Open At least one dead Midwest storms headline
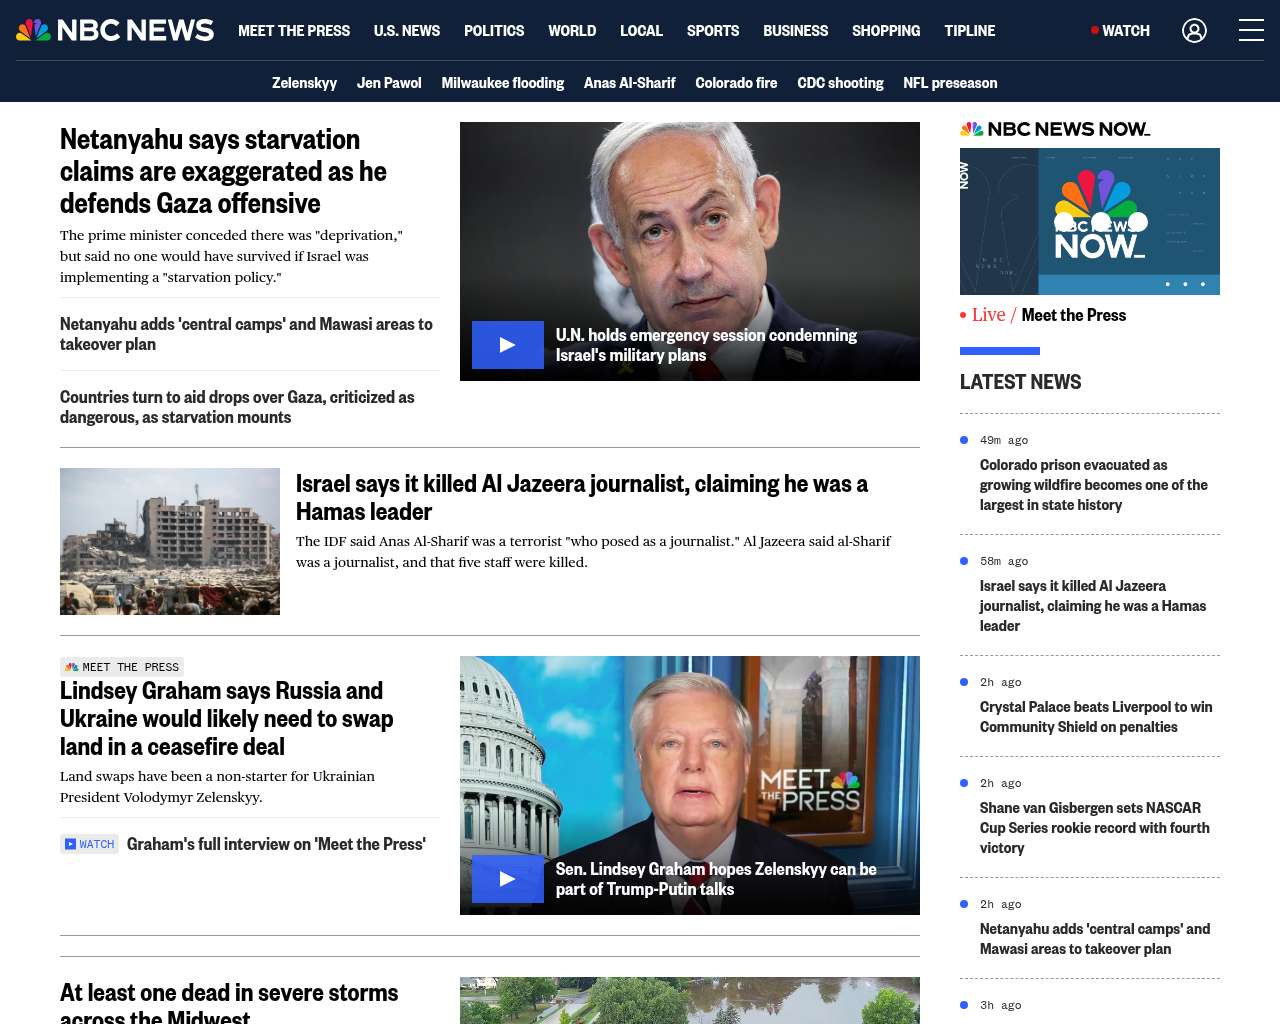Screen dimensions: 1280x1024 pyautogui.click(x=229, y=1003)
